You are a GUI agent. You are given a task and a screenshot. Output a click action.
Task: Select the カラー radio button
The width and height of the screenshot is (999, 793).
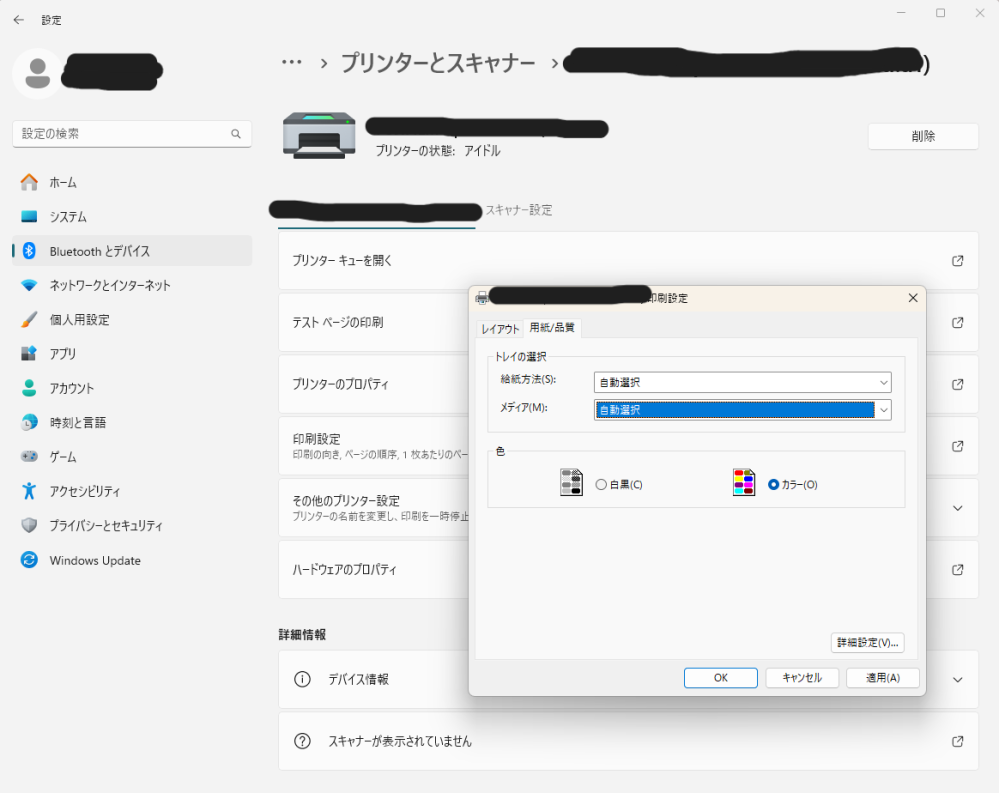[x=774, y=485]
